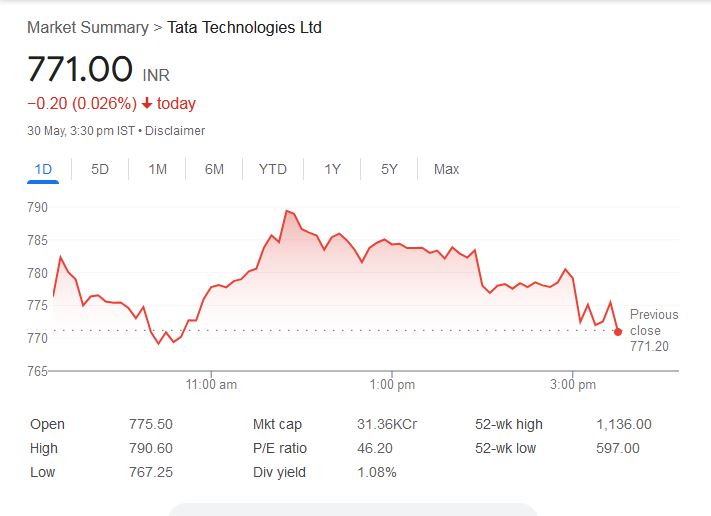Click the red down arrow icon
Viewport: 711px width, 516px height.
click(x=147, y=104)
